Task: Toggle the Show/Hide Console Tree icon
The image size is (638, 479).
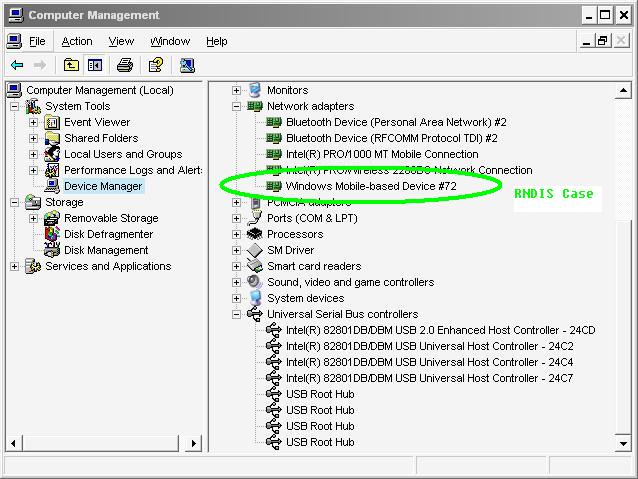Action: (x=95, y=65)
